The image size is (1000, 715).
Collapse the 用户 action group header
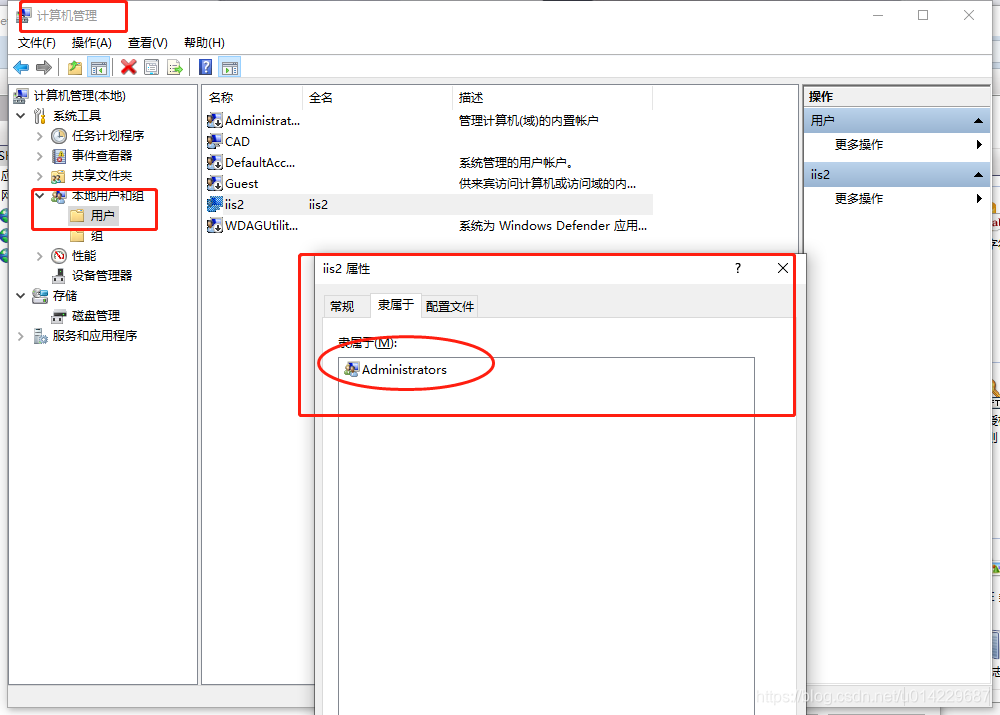click(975, 119)
